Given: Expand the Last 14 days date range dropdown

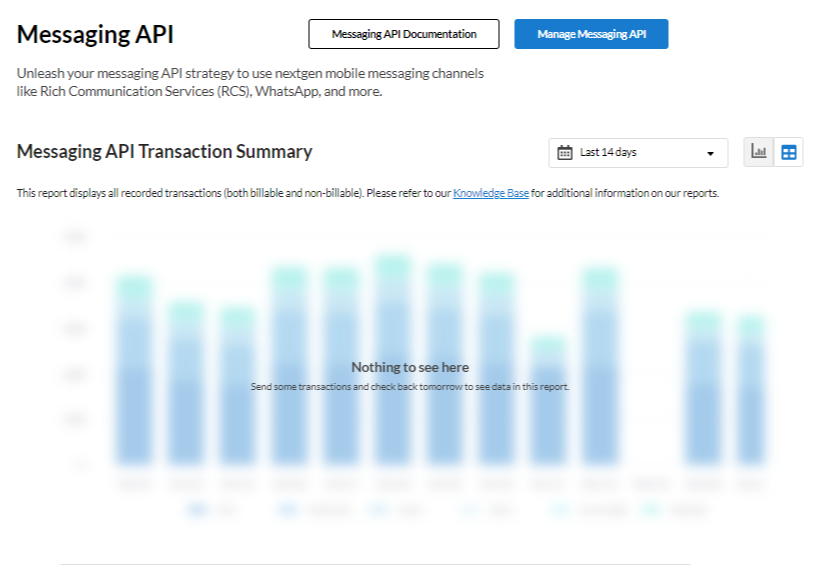Looking at the screenshot, I should (x=638, y=152).
